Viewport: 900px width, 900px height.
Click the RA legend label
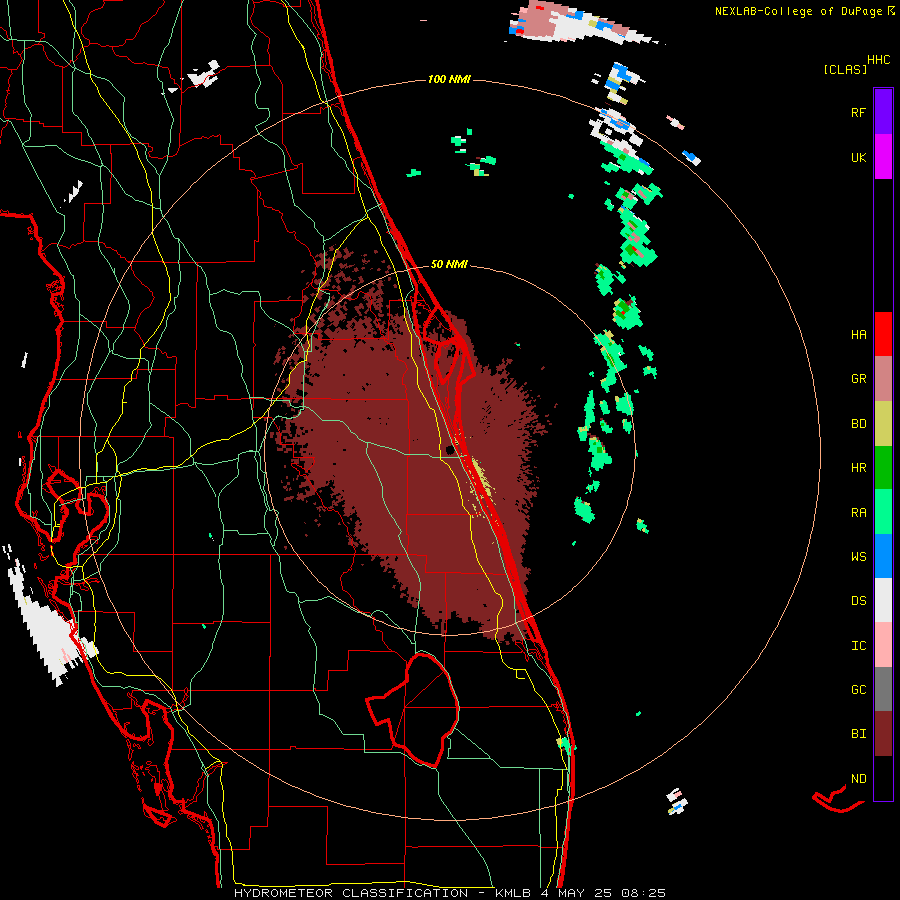[858, 513]
